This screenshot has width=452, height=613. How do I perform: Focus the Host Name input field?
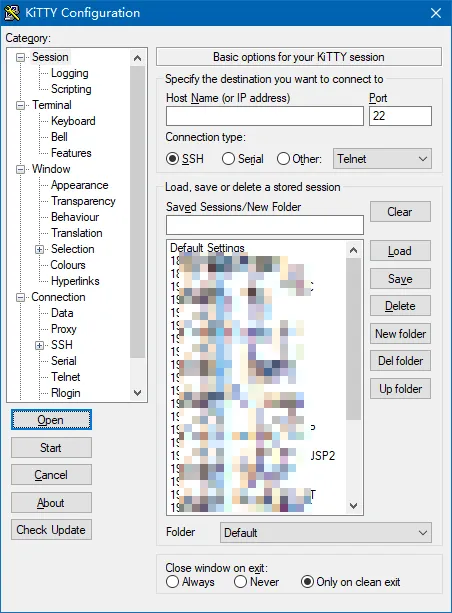click(265, 116)
